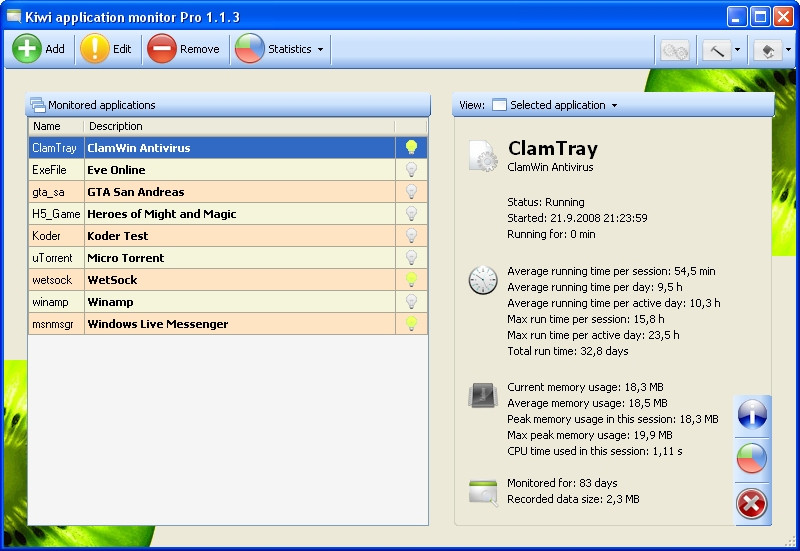Viewport: 800px width, 551px height.
Task: Click the clock running time icon
Action: (483, 280)
